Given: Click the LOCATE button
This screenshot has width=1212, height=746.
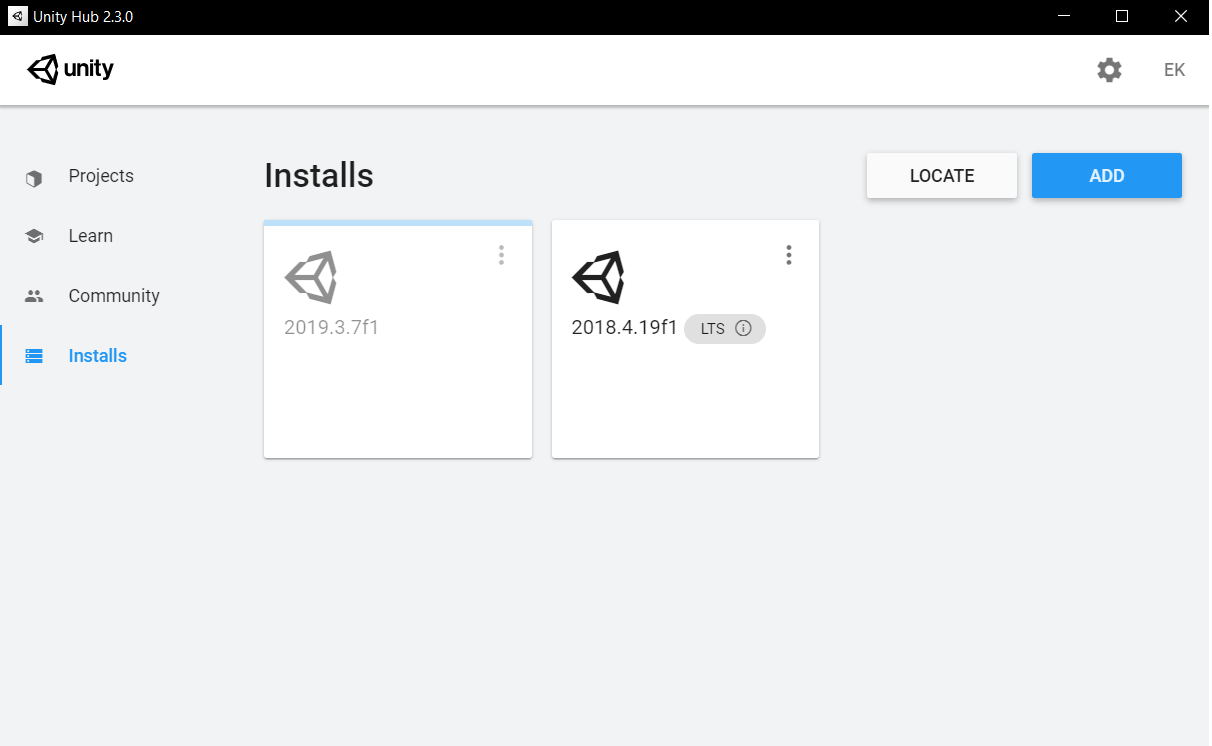Looking at the screenshot, I should tap(942, 176).
